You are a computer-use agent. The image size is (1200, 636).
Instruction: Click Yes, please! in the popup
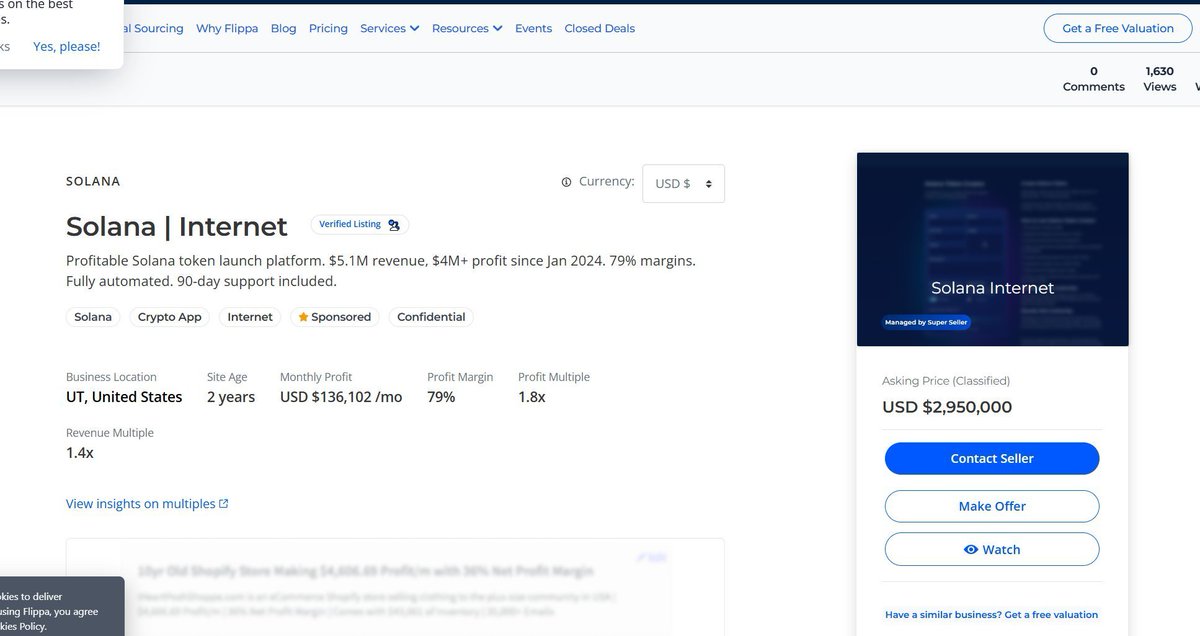click(x=66, y=46)
